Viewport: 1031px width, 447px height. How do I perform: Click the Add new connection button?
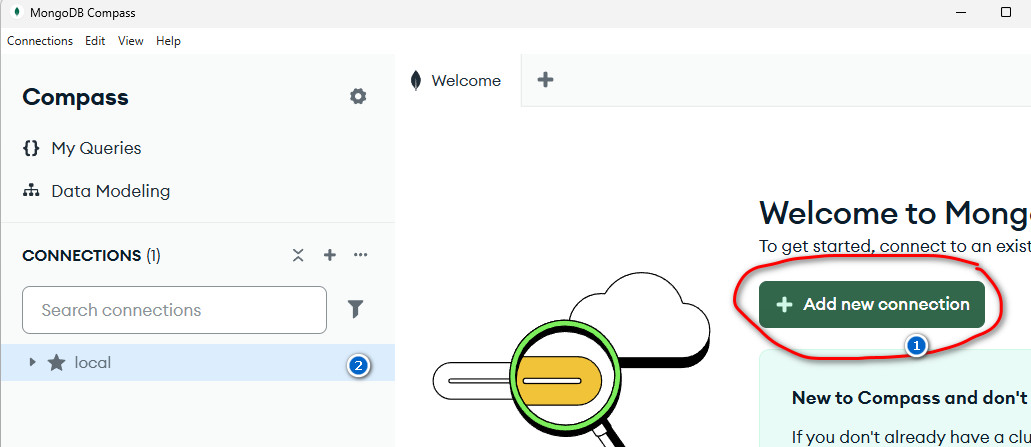pos(871,304)
